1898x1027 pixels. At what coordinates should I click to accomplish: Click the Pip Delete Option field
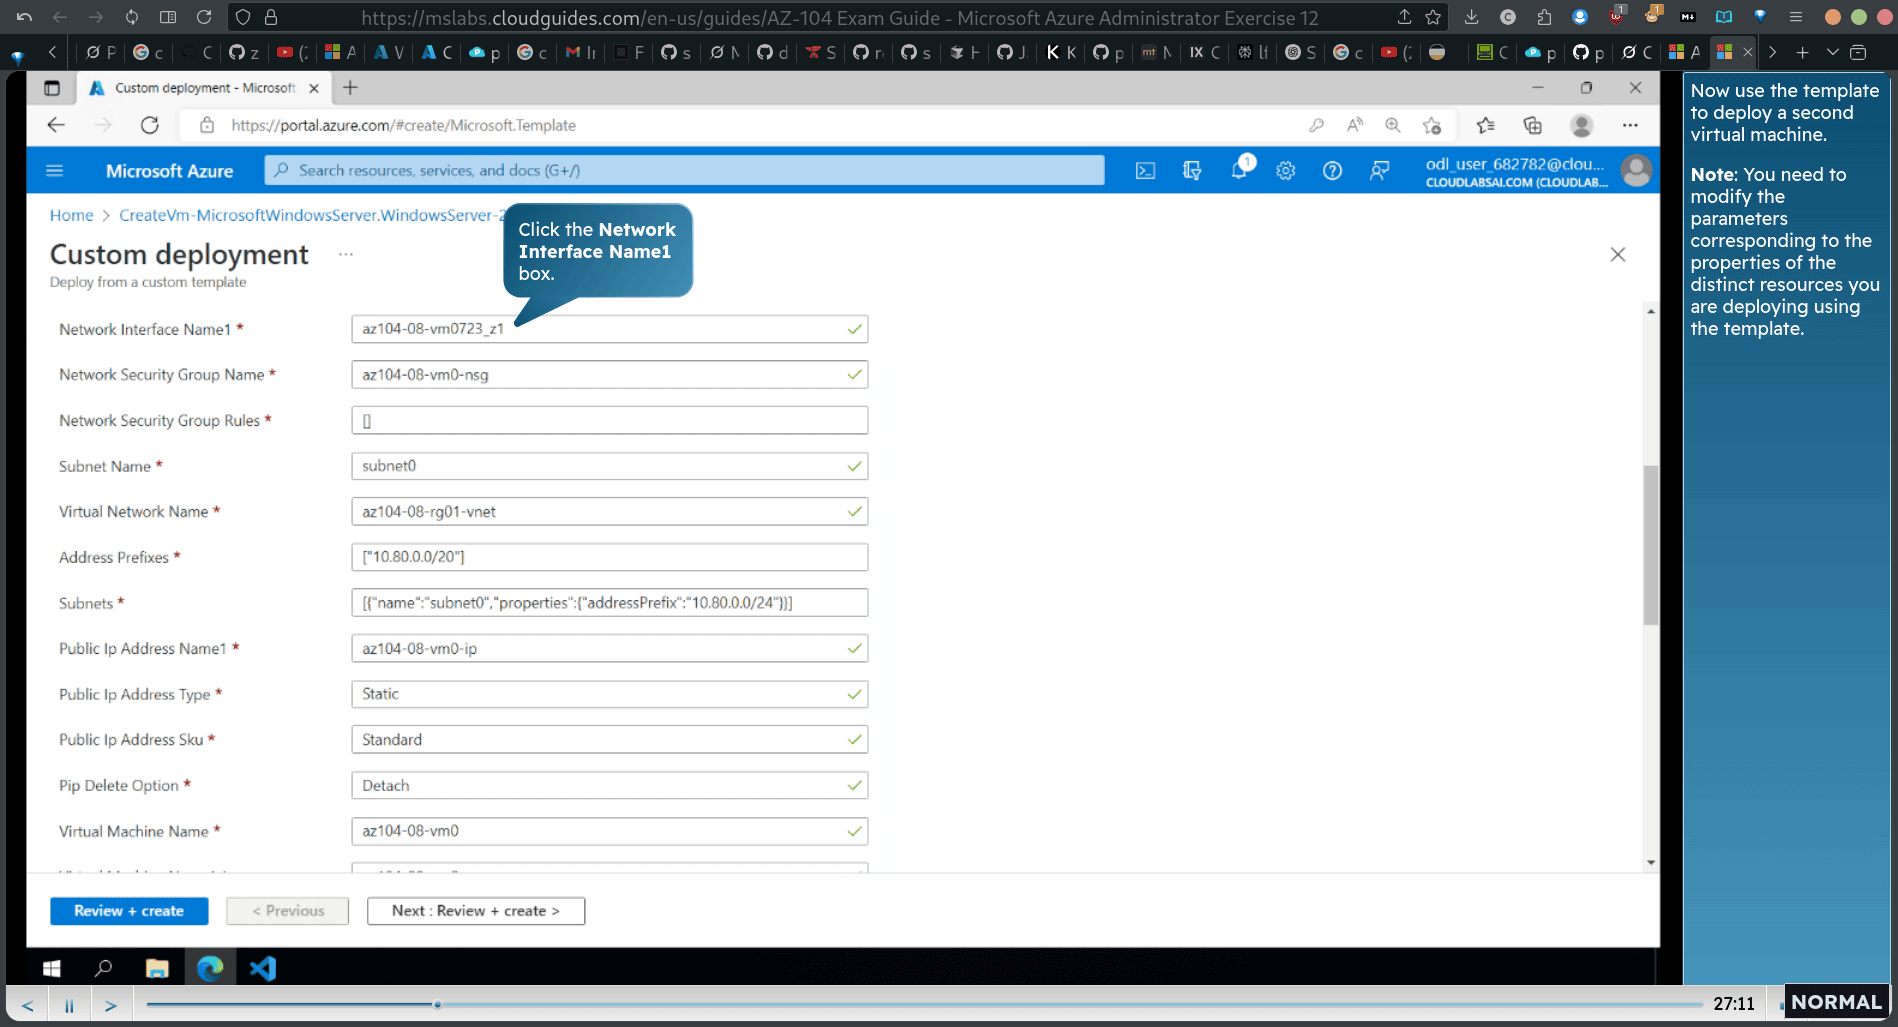pos(609,786)
